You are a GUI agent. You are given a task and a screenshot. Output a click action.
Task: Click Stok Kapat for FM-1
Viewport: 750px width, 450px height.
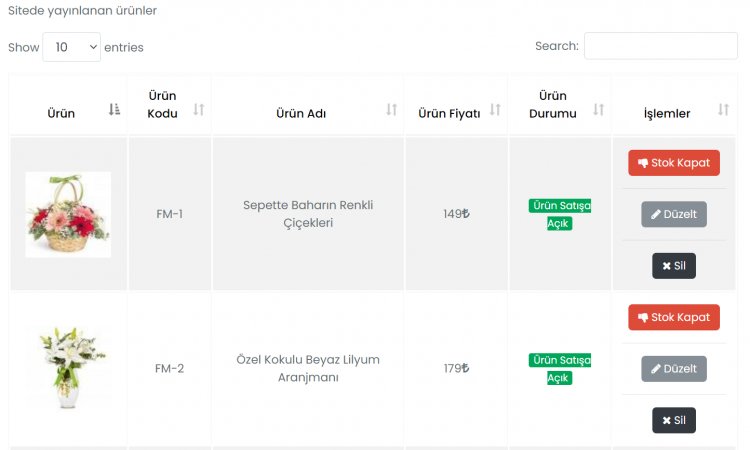[x=673, y=163]
